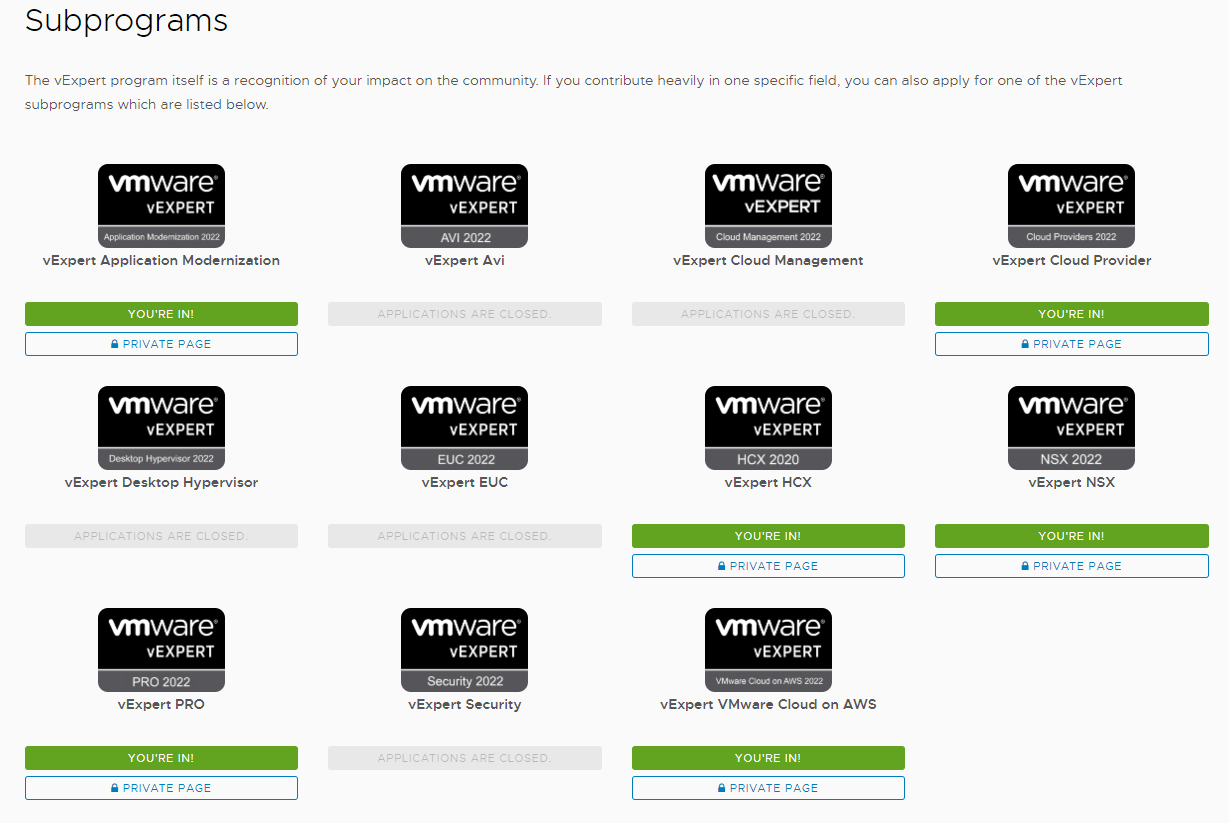
Task: Open Private Page for Application Modernization
Action: 161,344
